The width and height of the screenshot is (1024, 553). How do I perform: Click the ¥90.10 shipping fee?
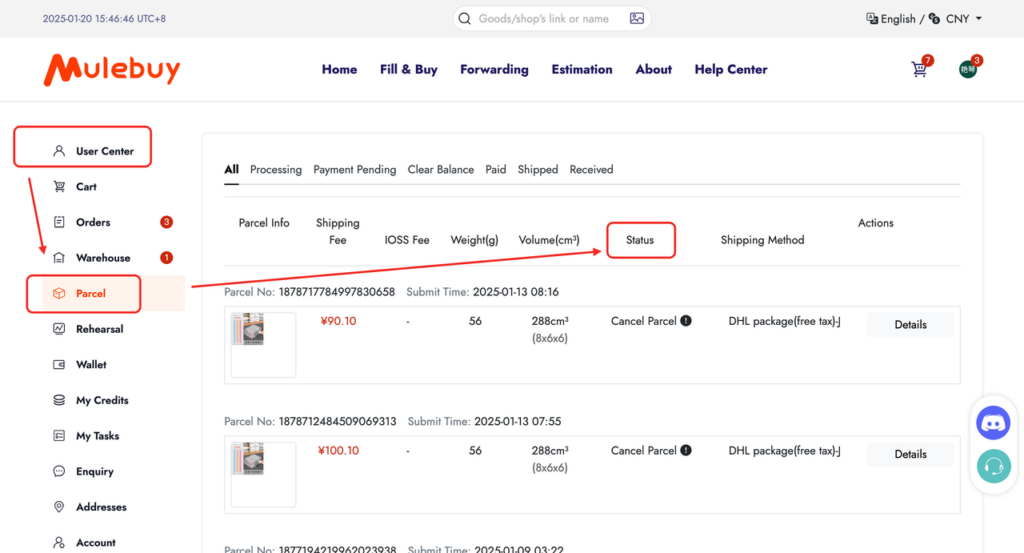[338, 321]
